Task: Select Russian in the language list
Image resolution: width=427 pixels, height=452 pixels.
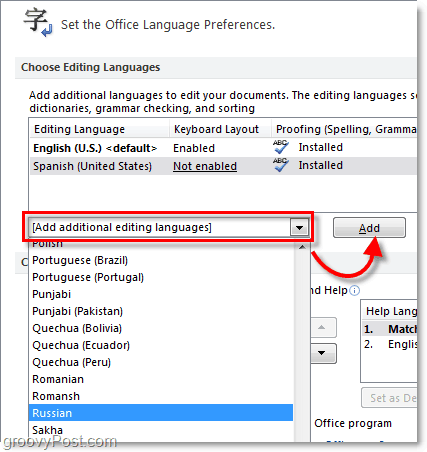Action: 161,413
